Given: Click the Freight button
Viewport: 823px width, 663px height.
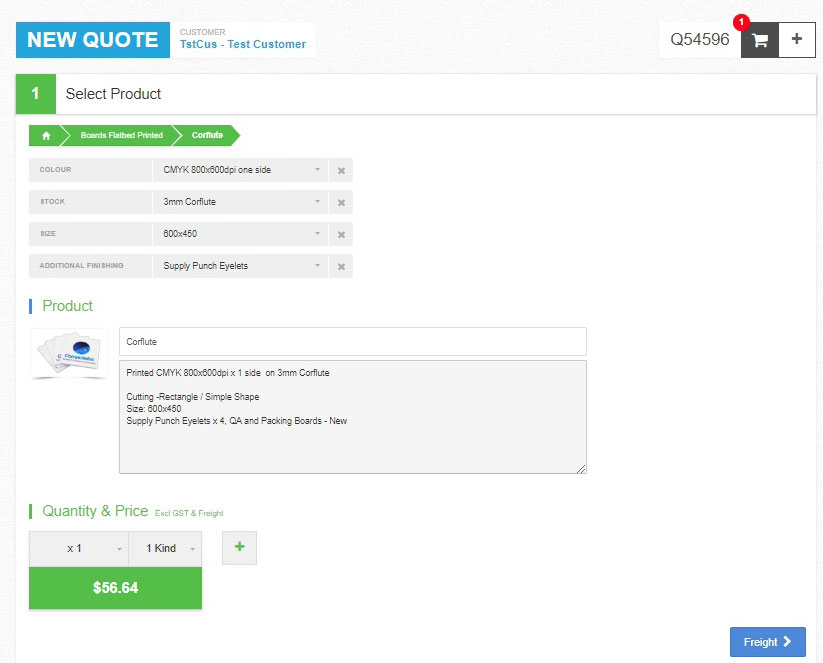Looking at the screenshot, I should click(x=767, y=641).
